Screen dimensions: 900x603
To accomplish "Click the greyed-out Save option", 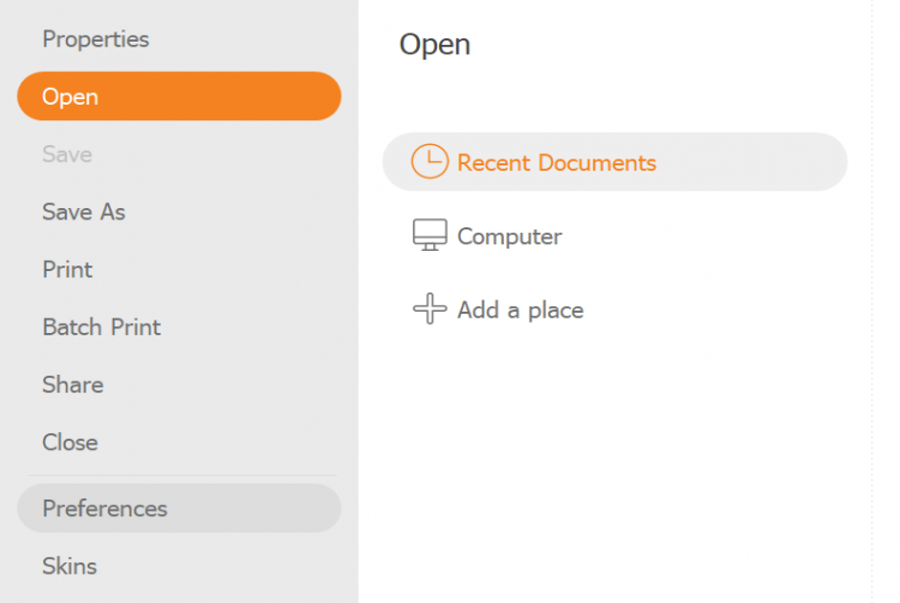I will click(67, 154).
